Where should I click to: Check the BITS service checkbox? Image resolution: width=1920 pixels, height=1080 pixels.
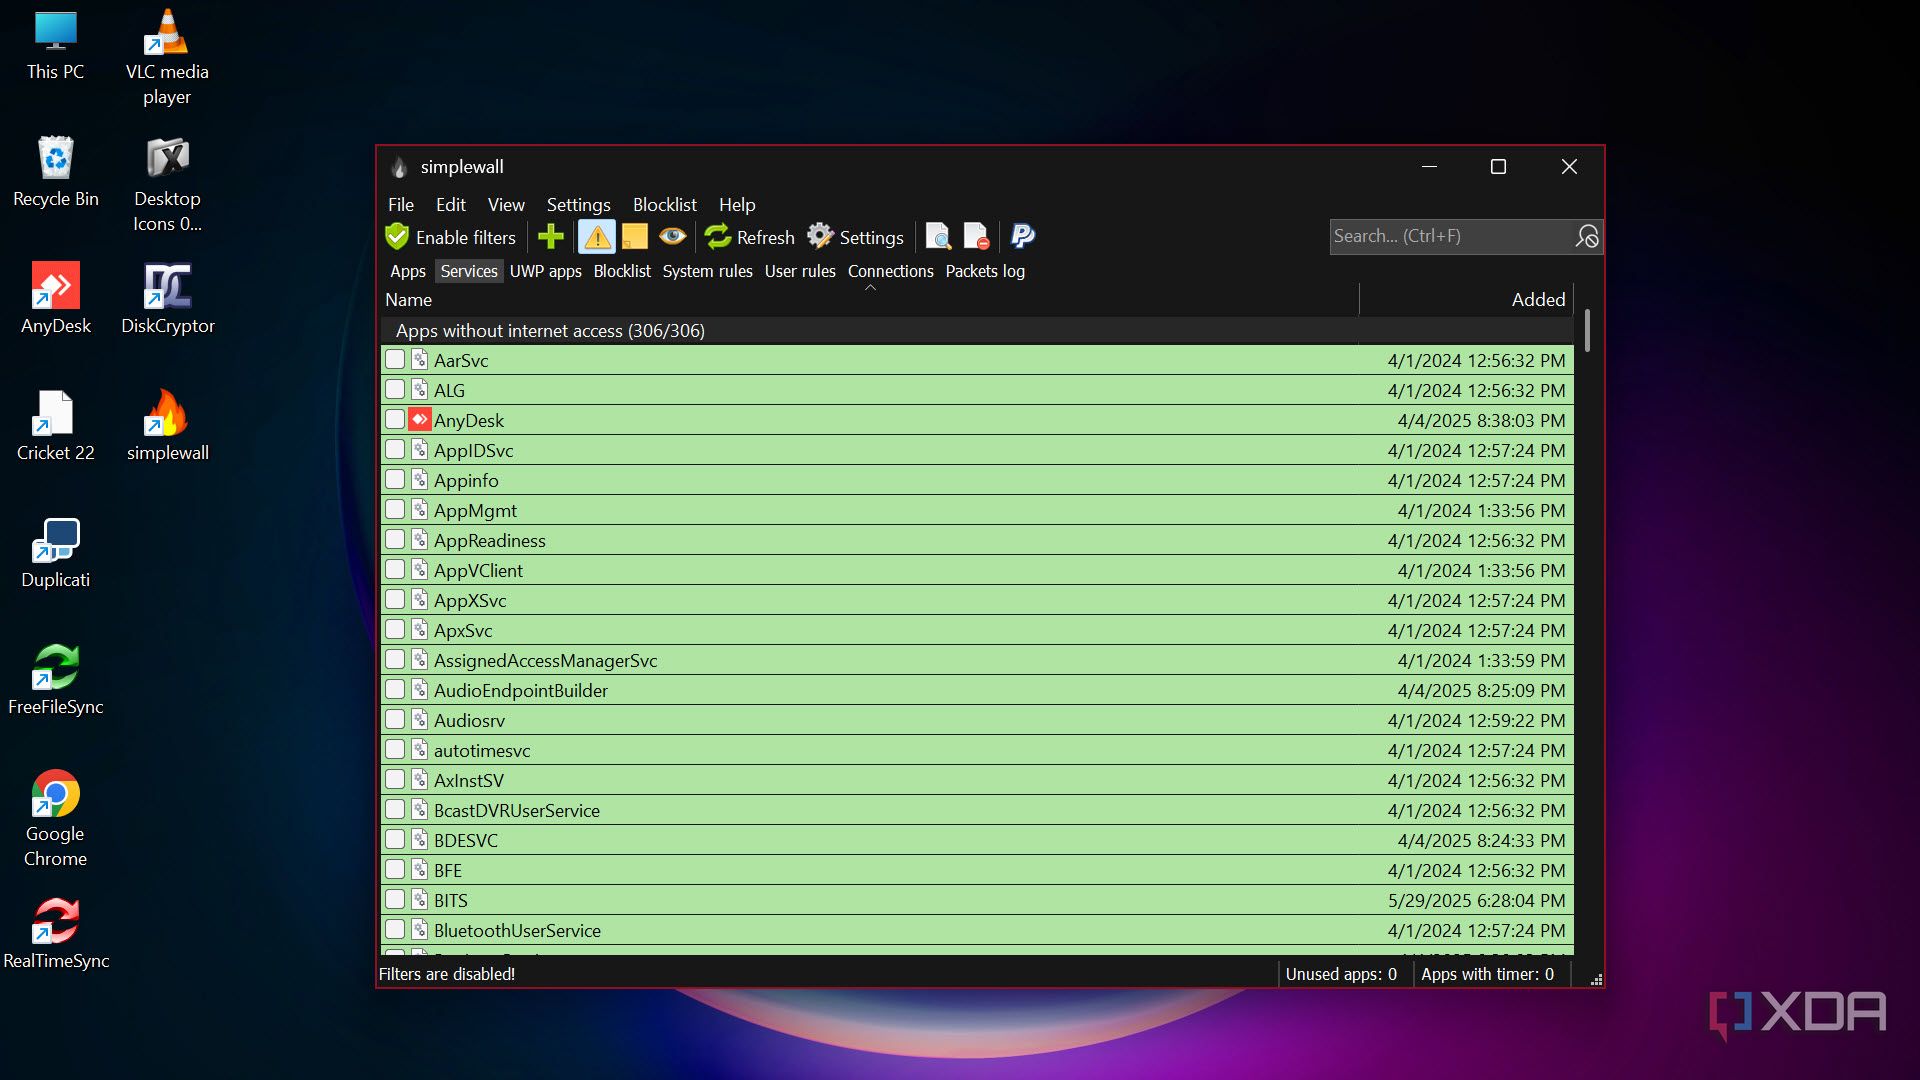pyautogui.click(x=395, y=899)
